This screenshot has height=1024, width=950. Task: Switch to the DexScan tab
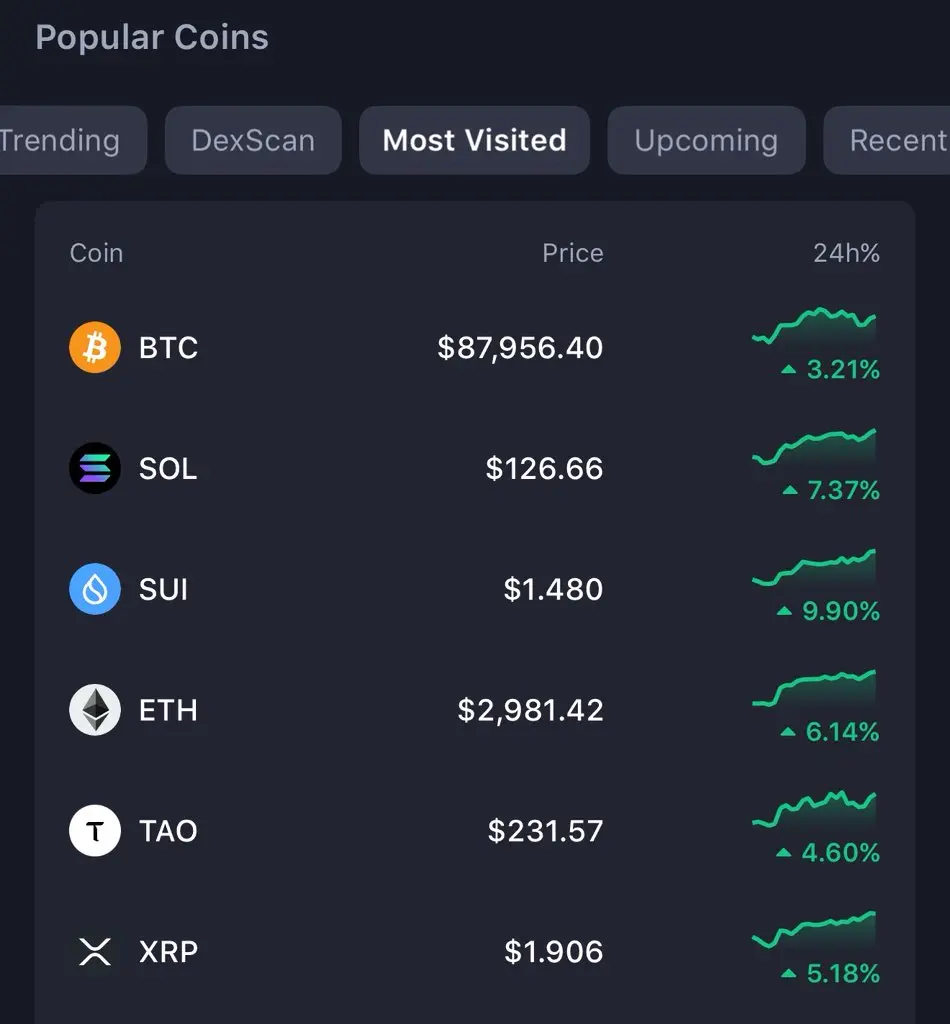click(x=253, y=141)
